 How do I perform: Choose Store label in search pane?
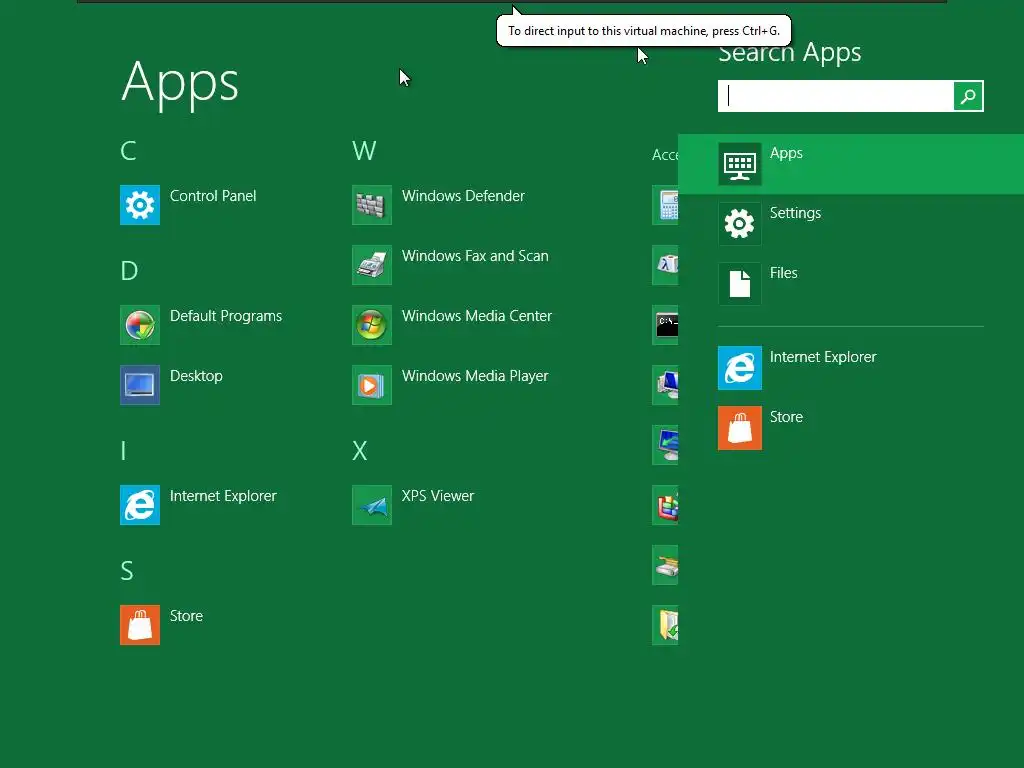pyautogui.click(x=786, y=417)
